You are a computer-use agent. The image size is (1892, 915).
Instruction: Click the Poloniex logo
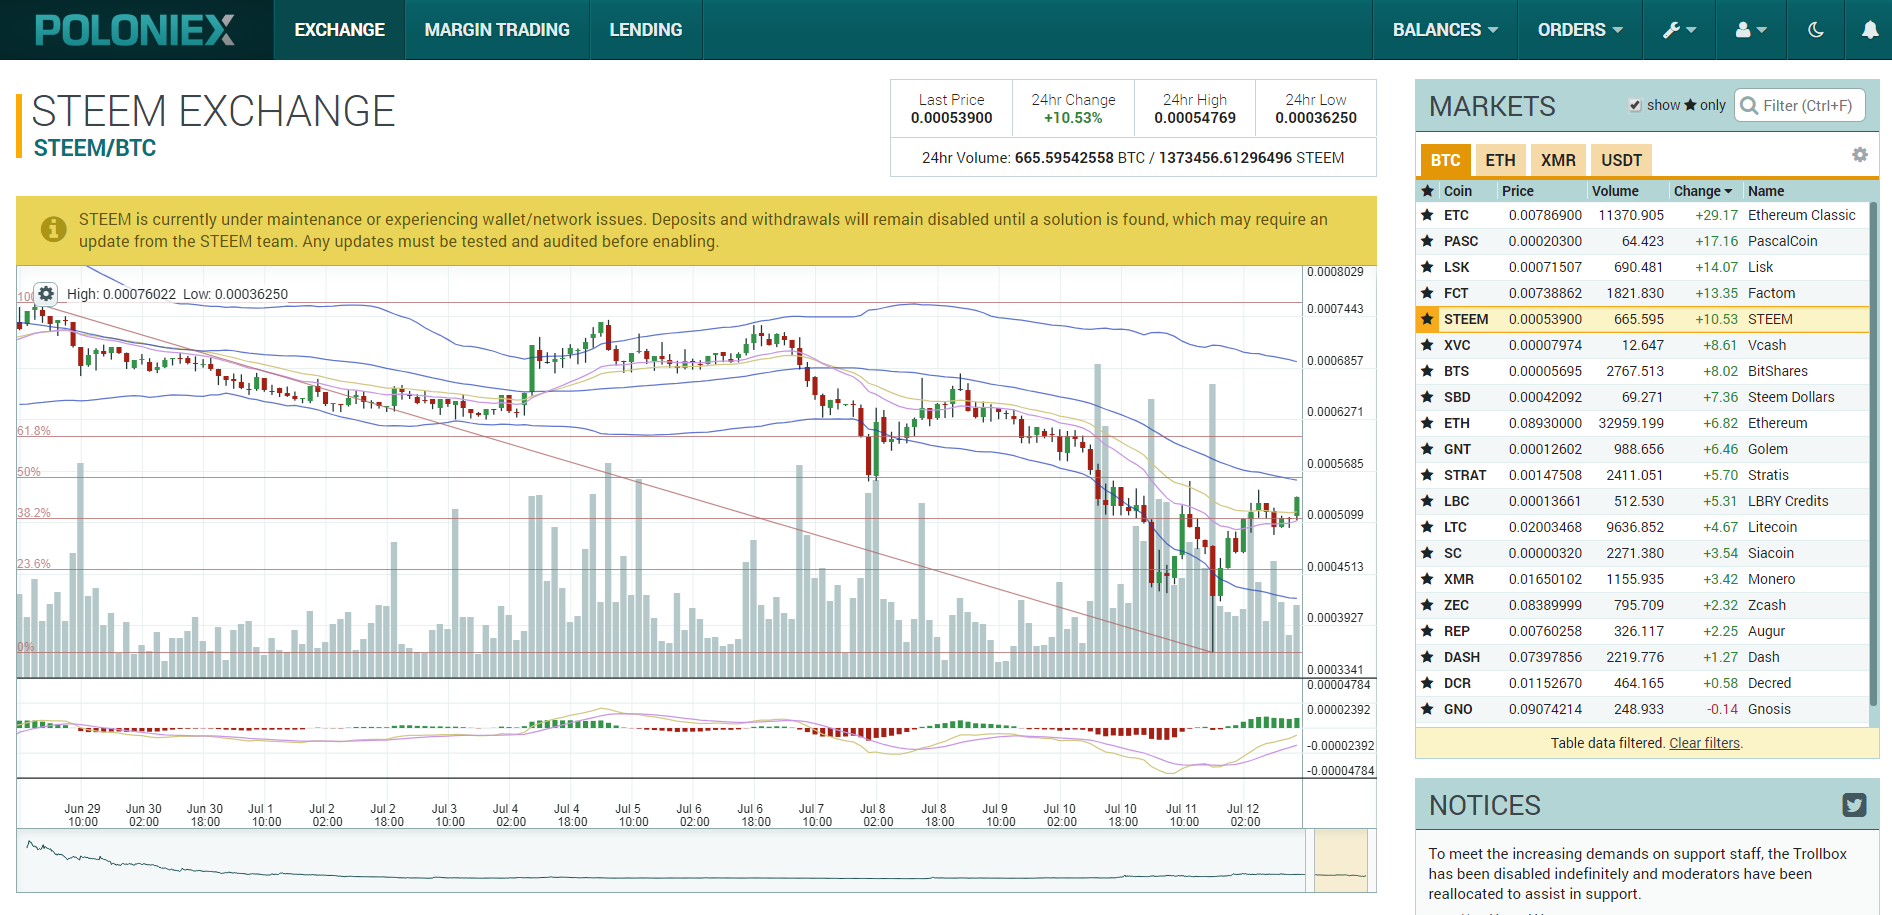point(135,30)
